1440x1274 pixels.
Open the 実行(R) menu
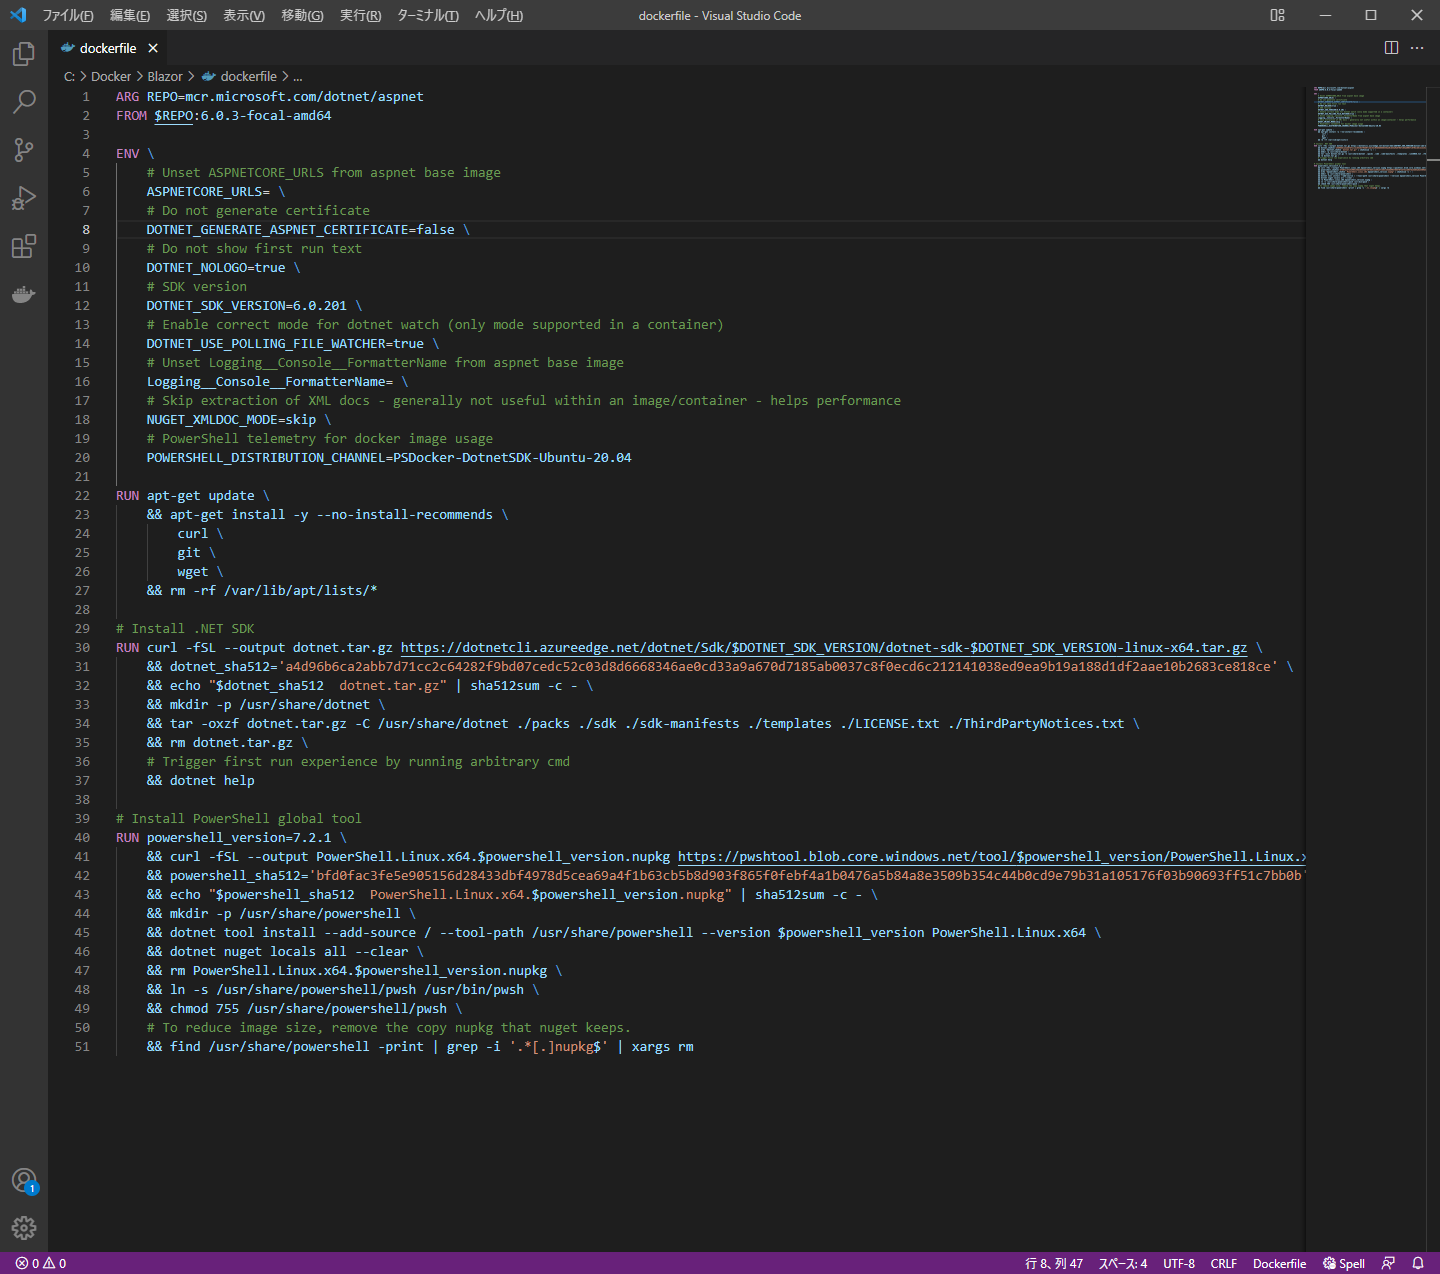coord(361,15)
